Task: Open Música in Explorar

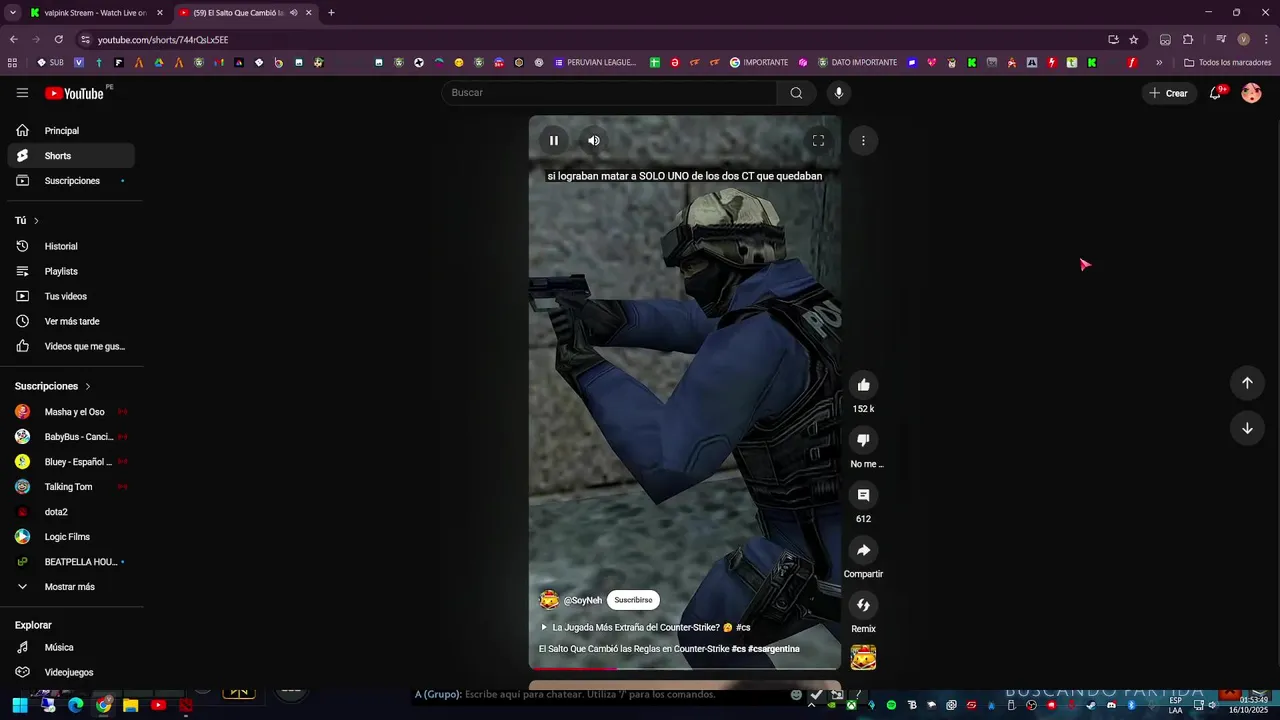Action: (x=71, y=648)
